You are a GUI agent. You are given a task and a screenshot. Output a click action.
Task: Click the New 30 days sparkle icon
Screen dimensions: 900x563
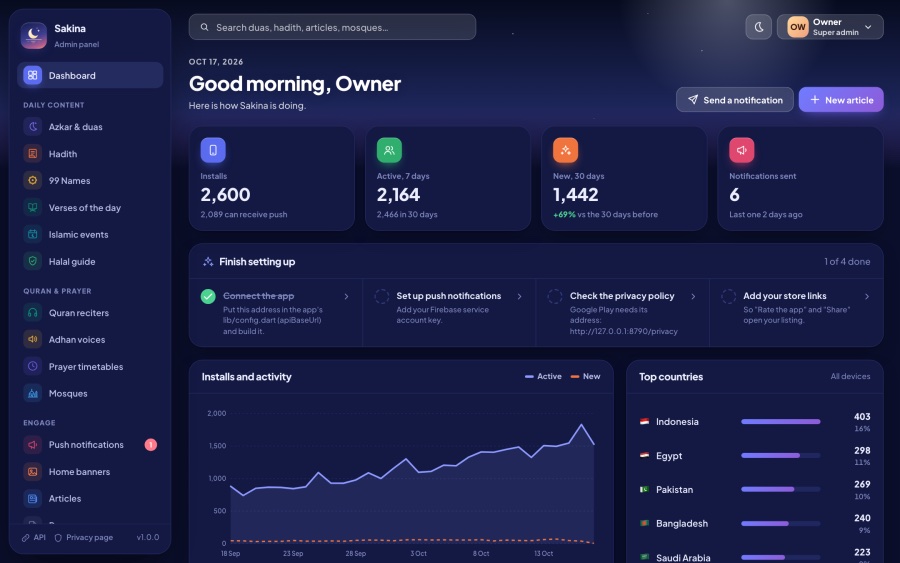click(x=565, y=150)
